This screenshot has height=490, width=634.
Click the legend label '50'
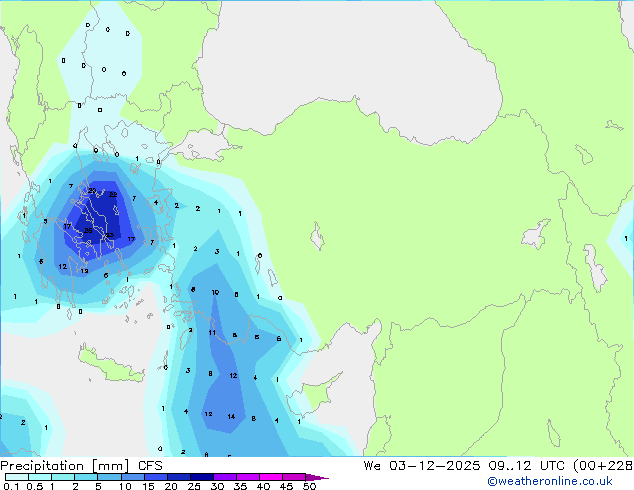309,486
